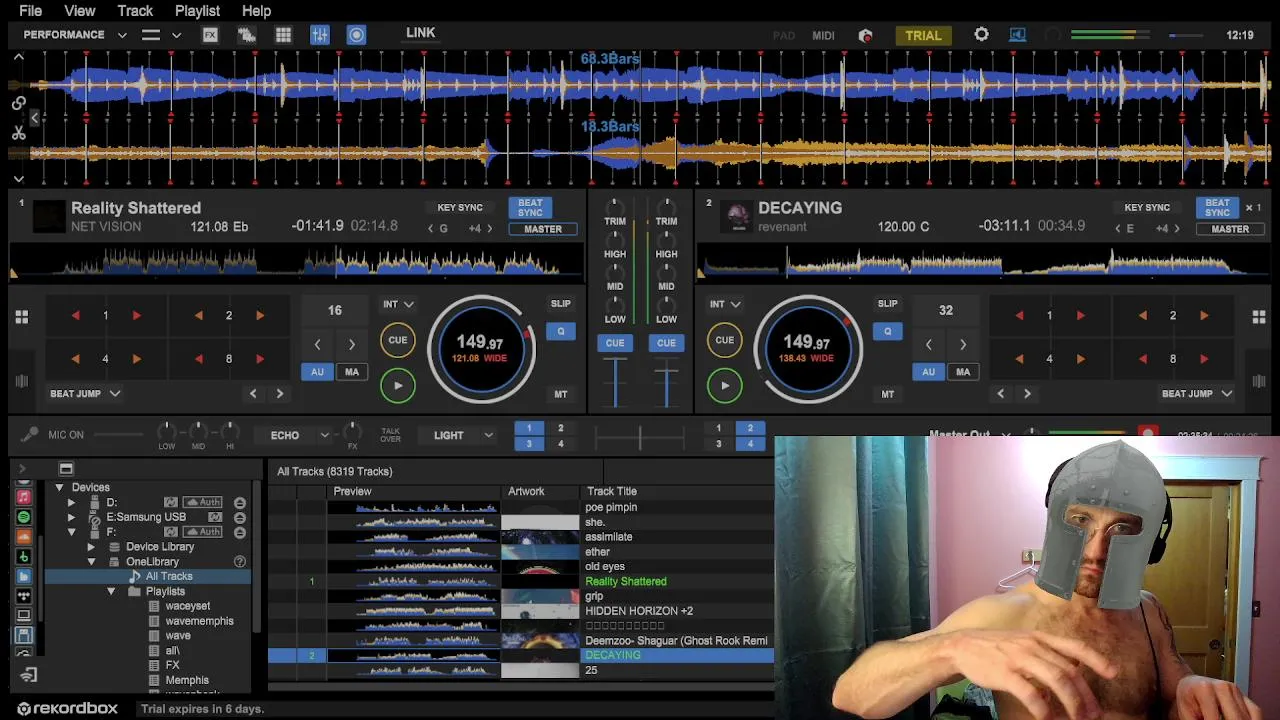Open Beatsource icon in sidebar
1280x720 pixels.
24,576
